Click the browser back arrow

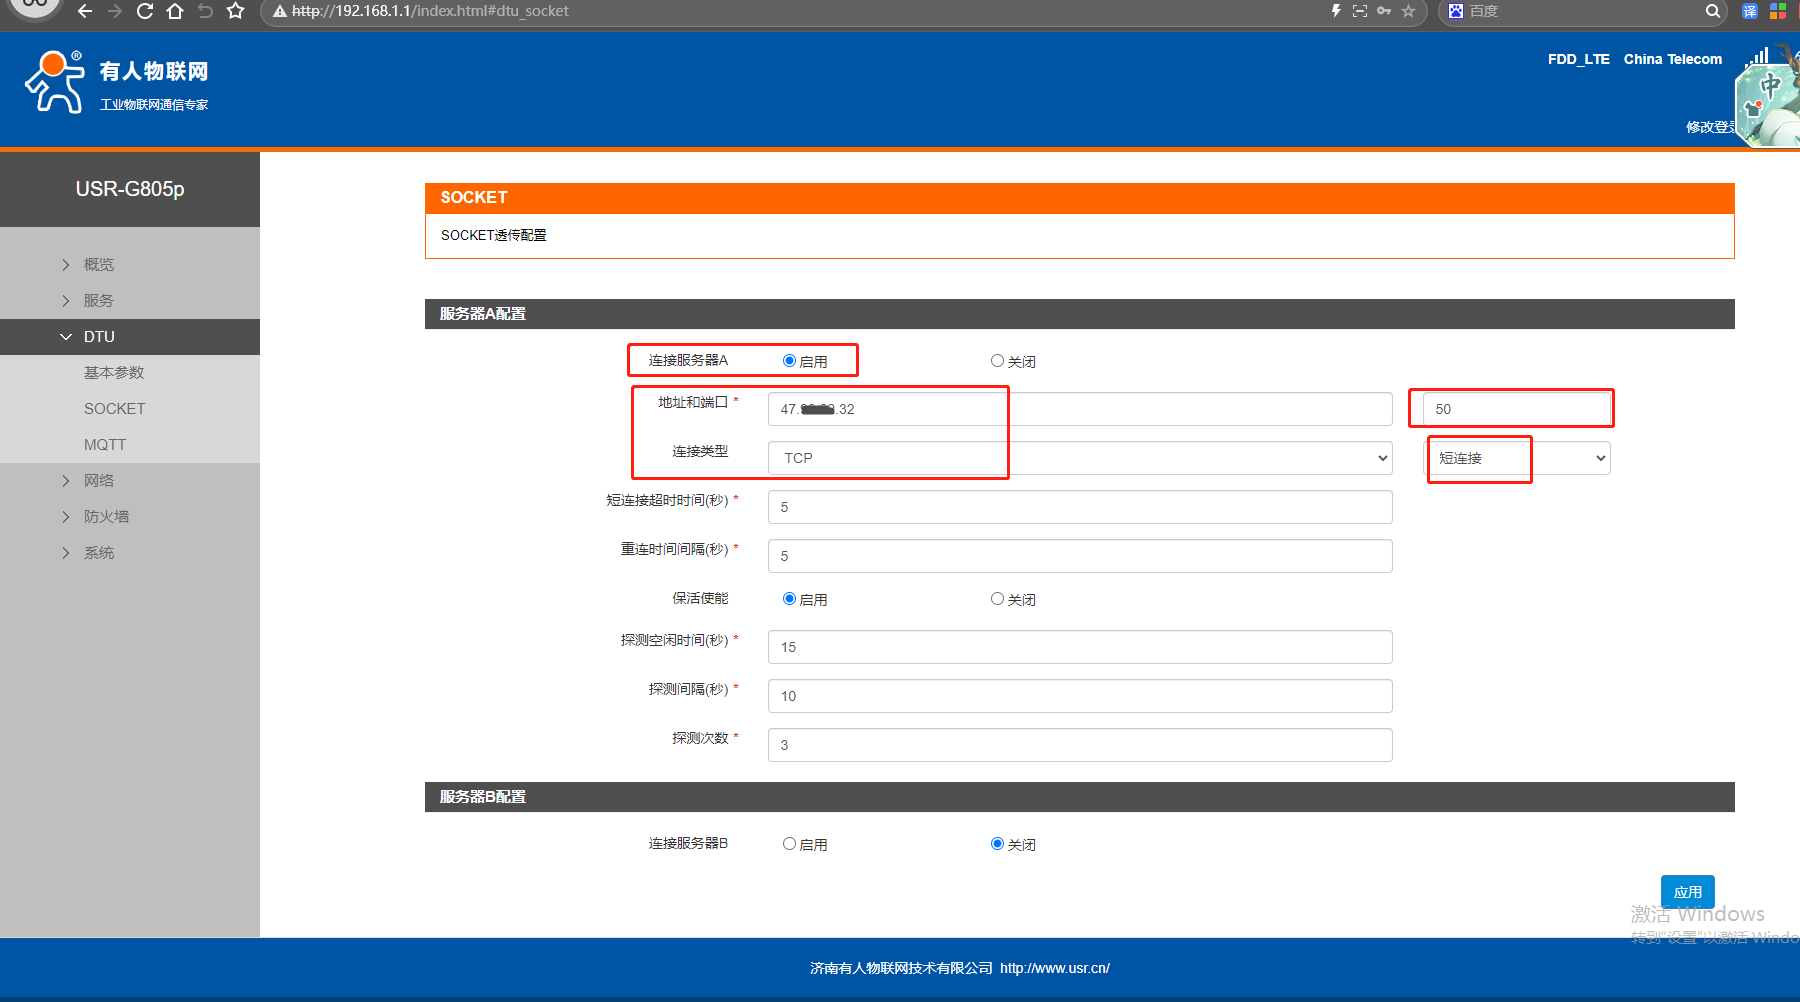85,11
